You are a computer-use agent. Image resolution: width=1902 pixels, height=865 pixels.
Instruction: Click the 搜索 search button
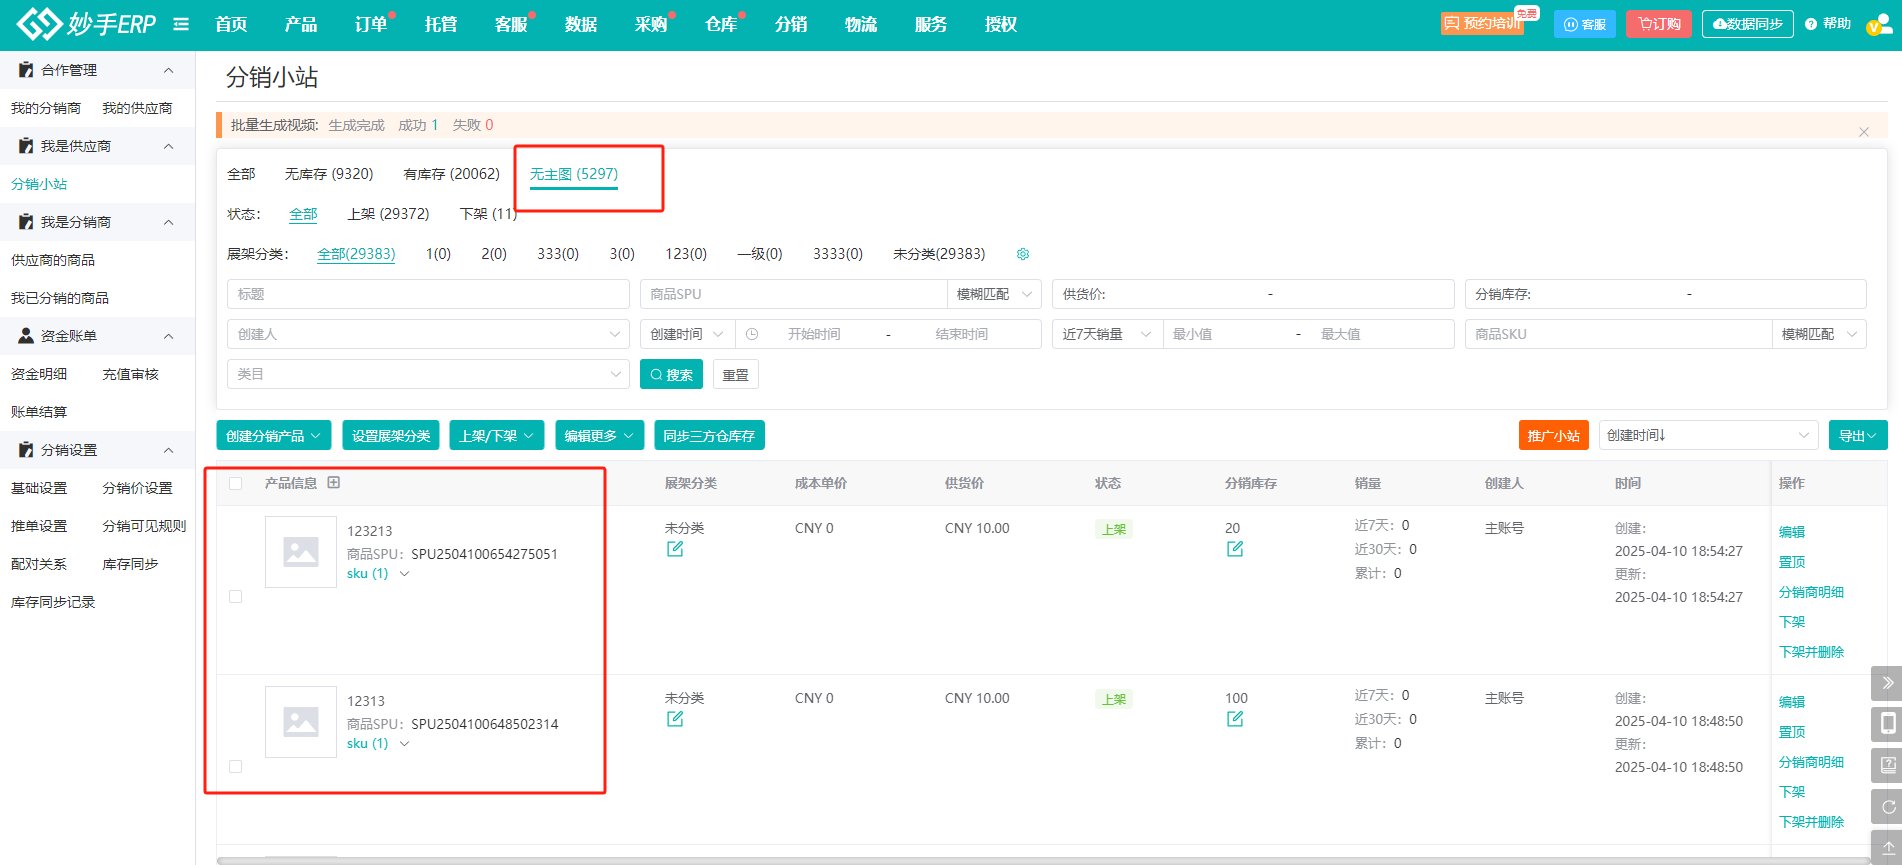pyautogui.click(x=671, y=374)
